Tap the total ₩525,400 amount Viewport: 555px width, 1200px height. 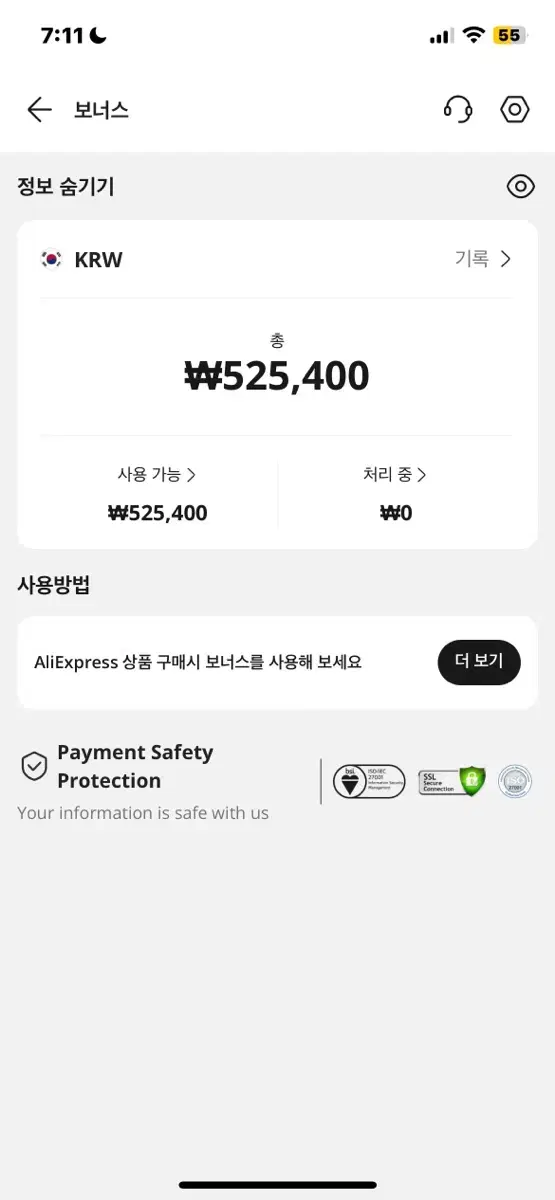pyautogui.click(x=277, y=376)
